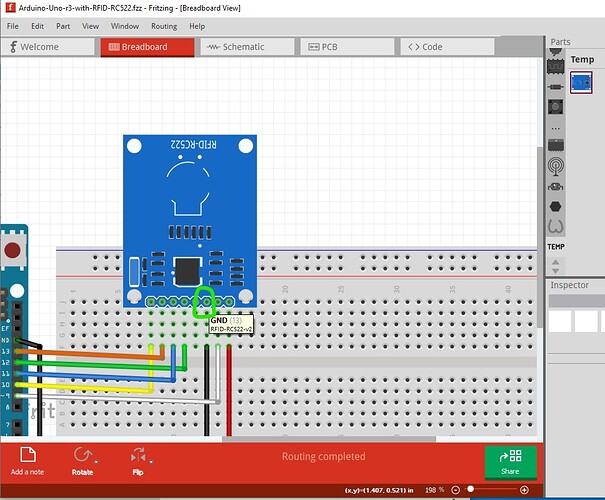Open the pushbutton parts bin
Viewport: 605px width, 500px height.
[x=556, y=107]
